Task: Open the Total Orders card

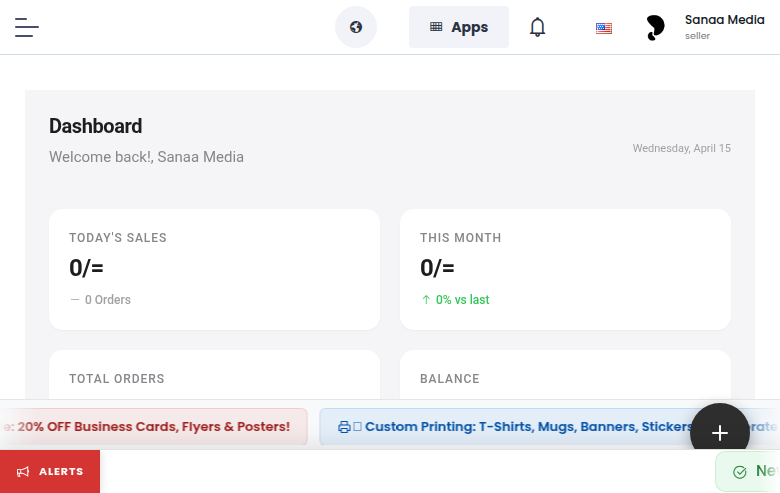Action: (214, 375)
